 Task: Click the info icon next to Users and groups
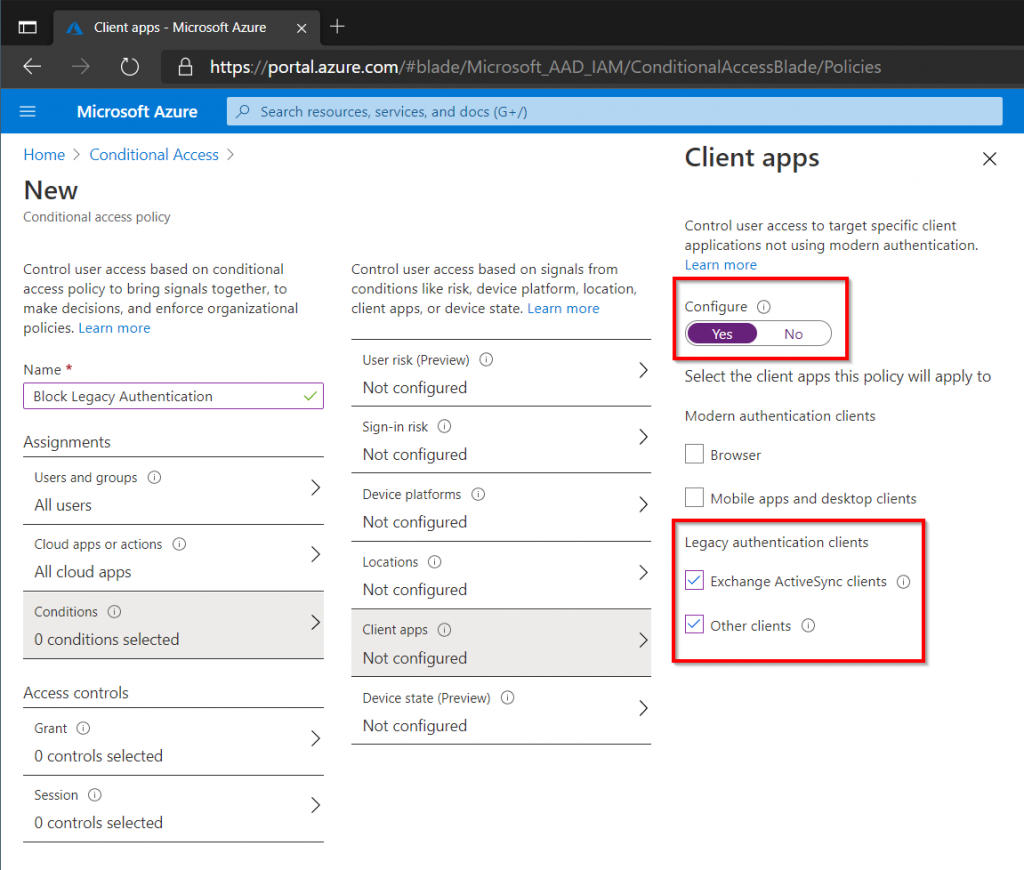[x=154, y=477]
